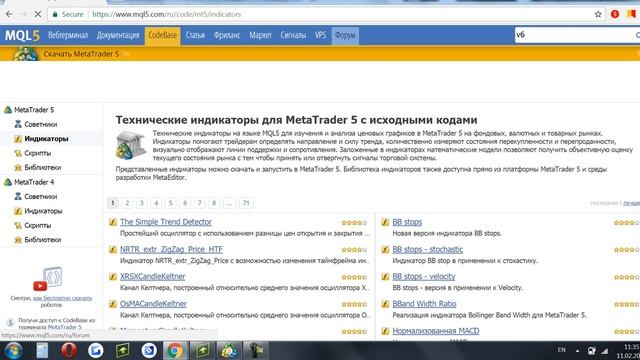This screenshot has width=640, height=360.
Task: Open Фриланс menu item
Action: click(x=227, y=36)
